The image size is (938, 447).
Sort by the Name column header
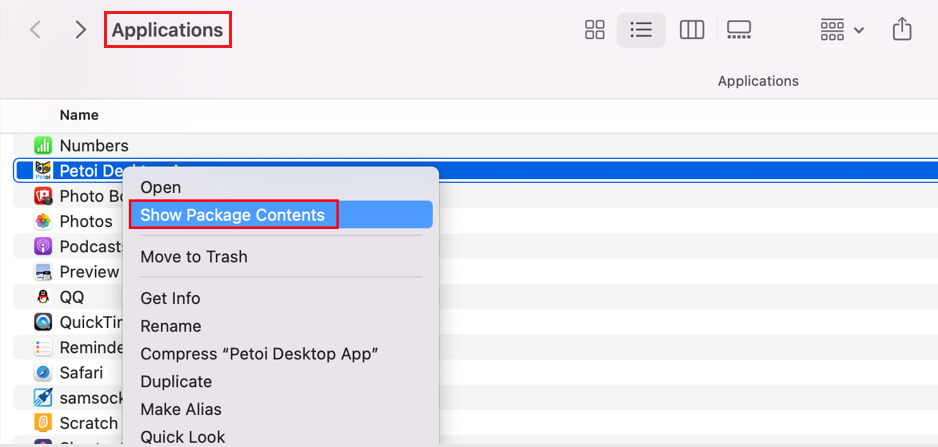(x=79, y=115)
